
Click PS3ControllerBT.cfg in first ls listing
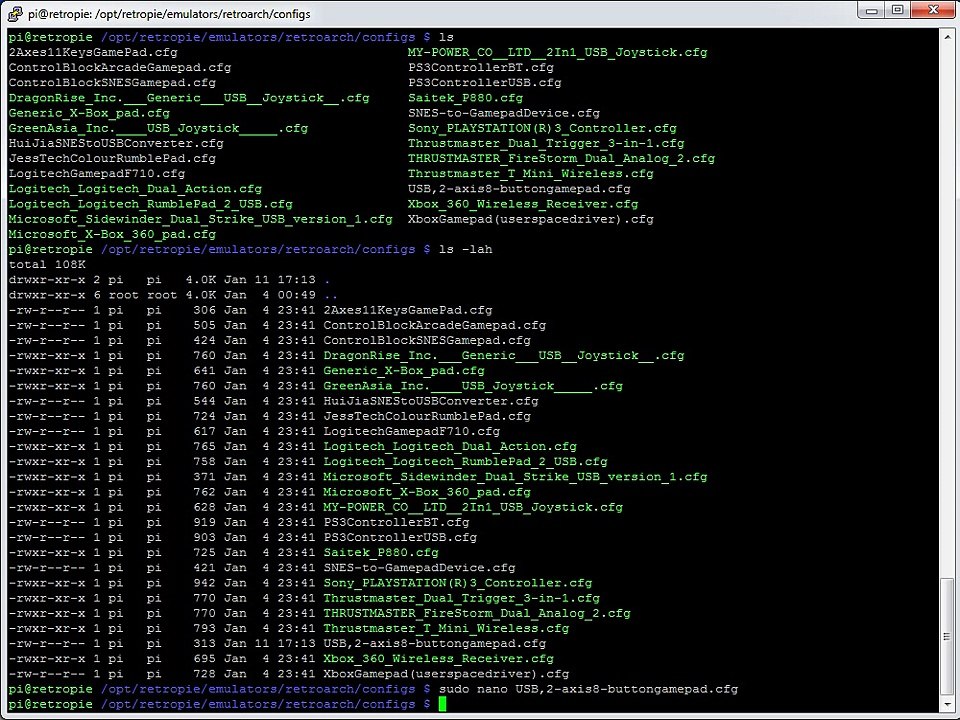(481, 67)
